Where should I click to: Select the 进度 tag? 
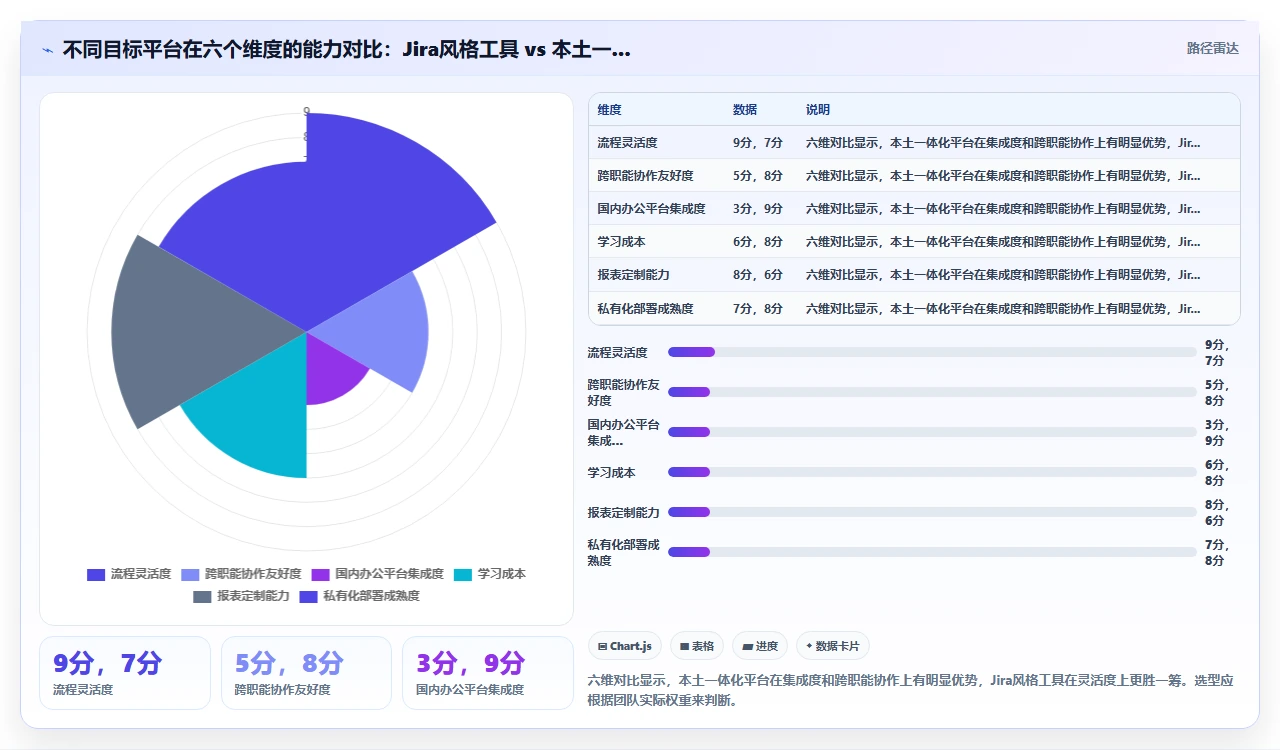(x=760, y=646)
